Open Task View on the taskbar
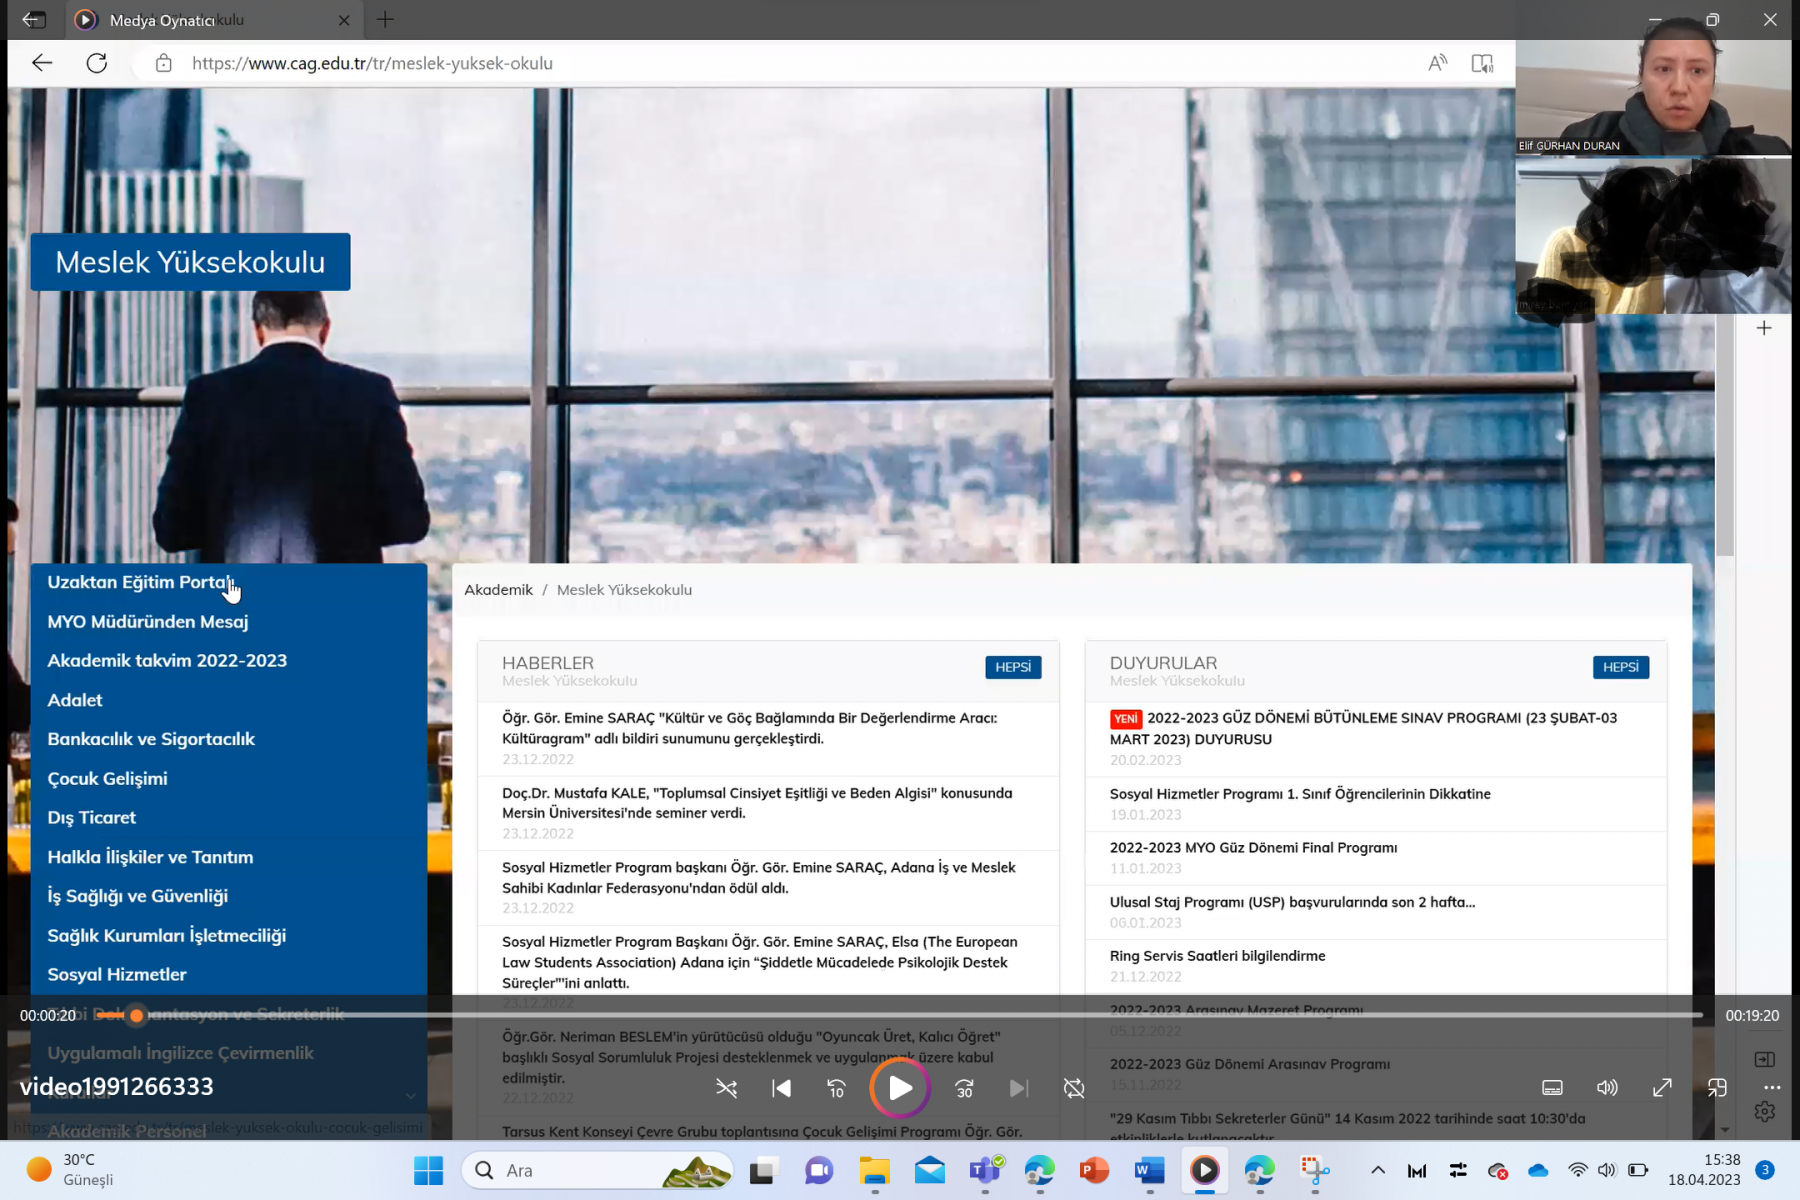Image resolution: width=1800 pixels, height=1200 pixels. click(x=764, y=1170)
